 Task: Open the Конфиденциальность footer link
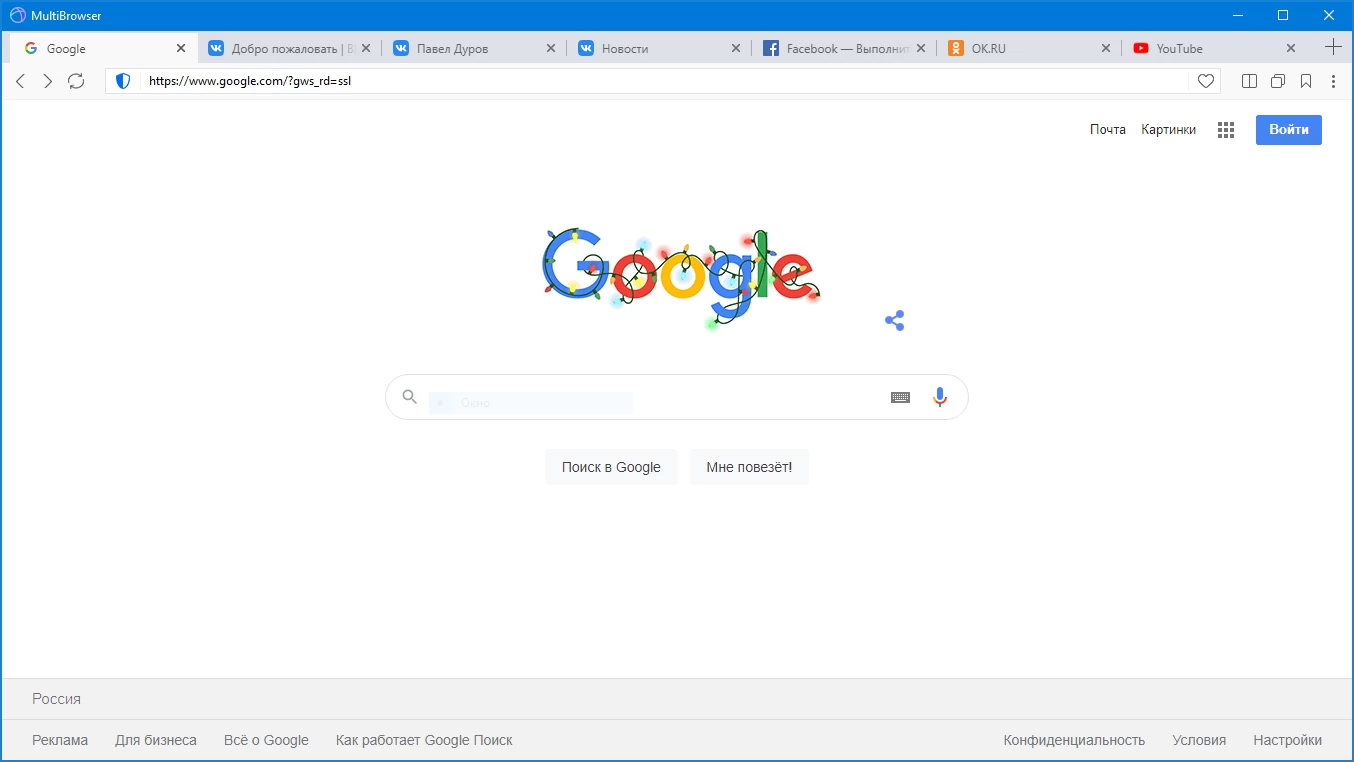(1074, 741)
